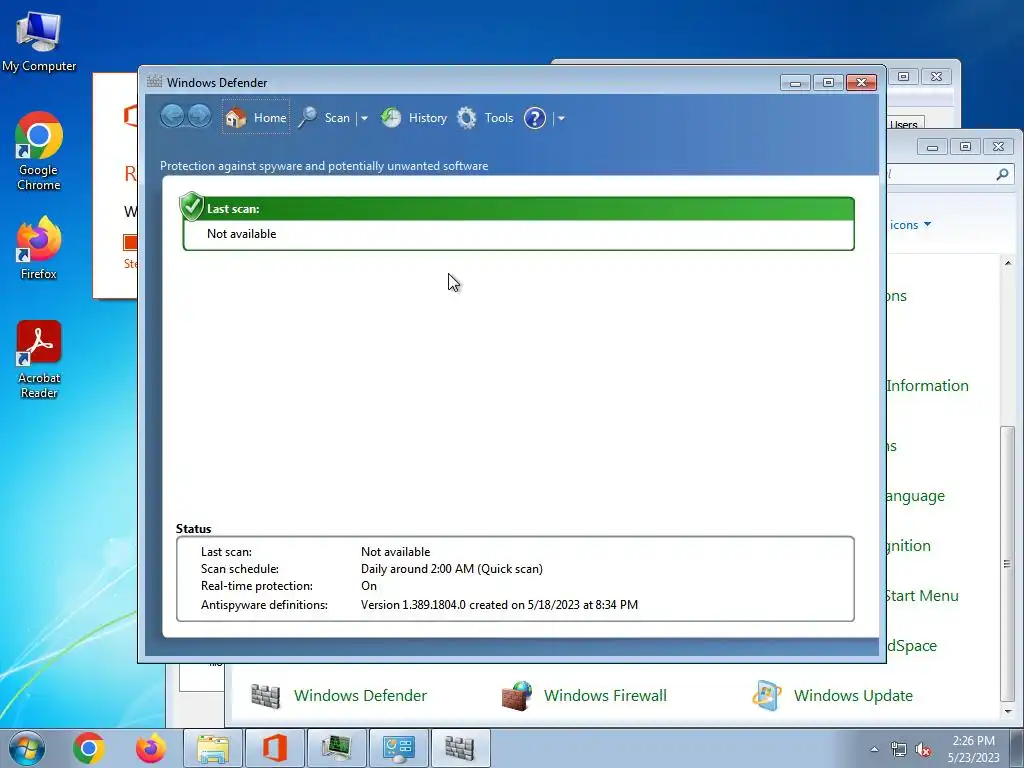The width and height of the screenshot is (1024, 768).
Task: Open the Tools page
Action: click(499, 118)
